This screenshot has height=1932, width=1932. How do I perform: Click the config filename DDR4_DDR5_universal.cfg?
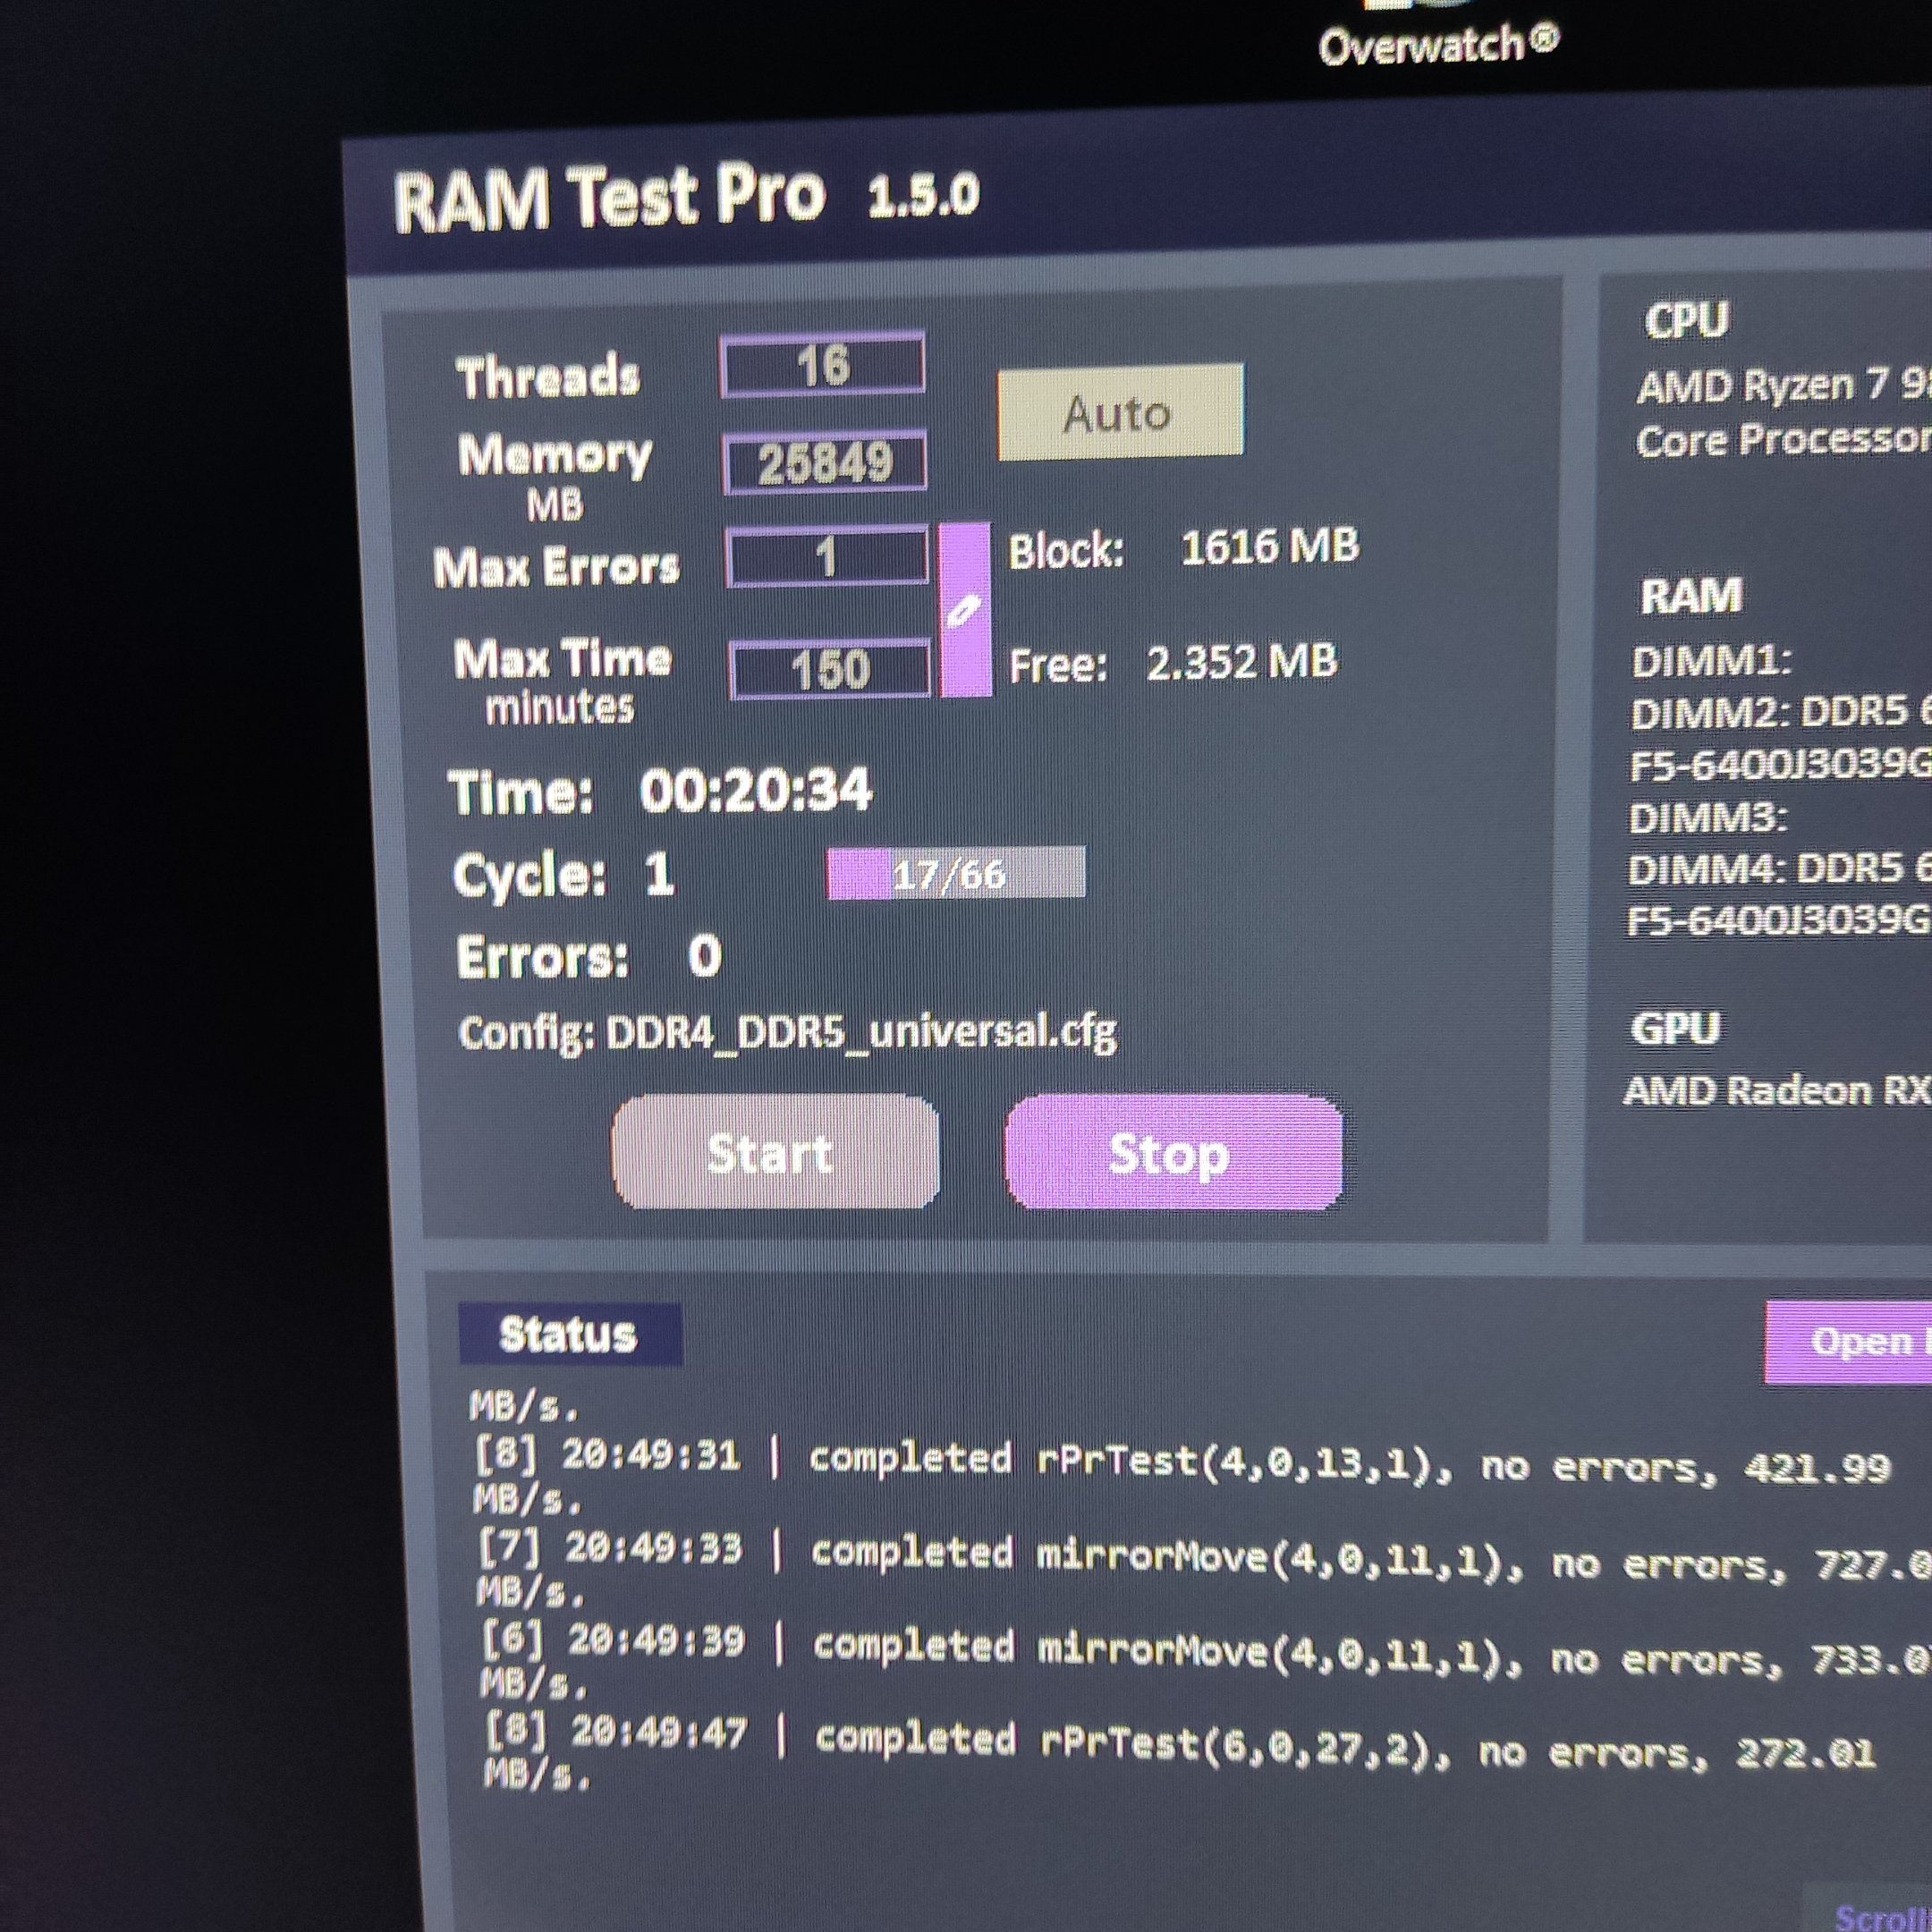tap(861, 1031)
